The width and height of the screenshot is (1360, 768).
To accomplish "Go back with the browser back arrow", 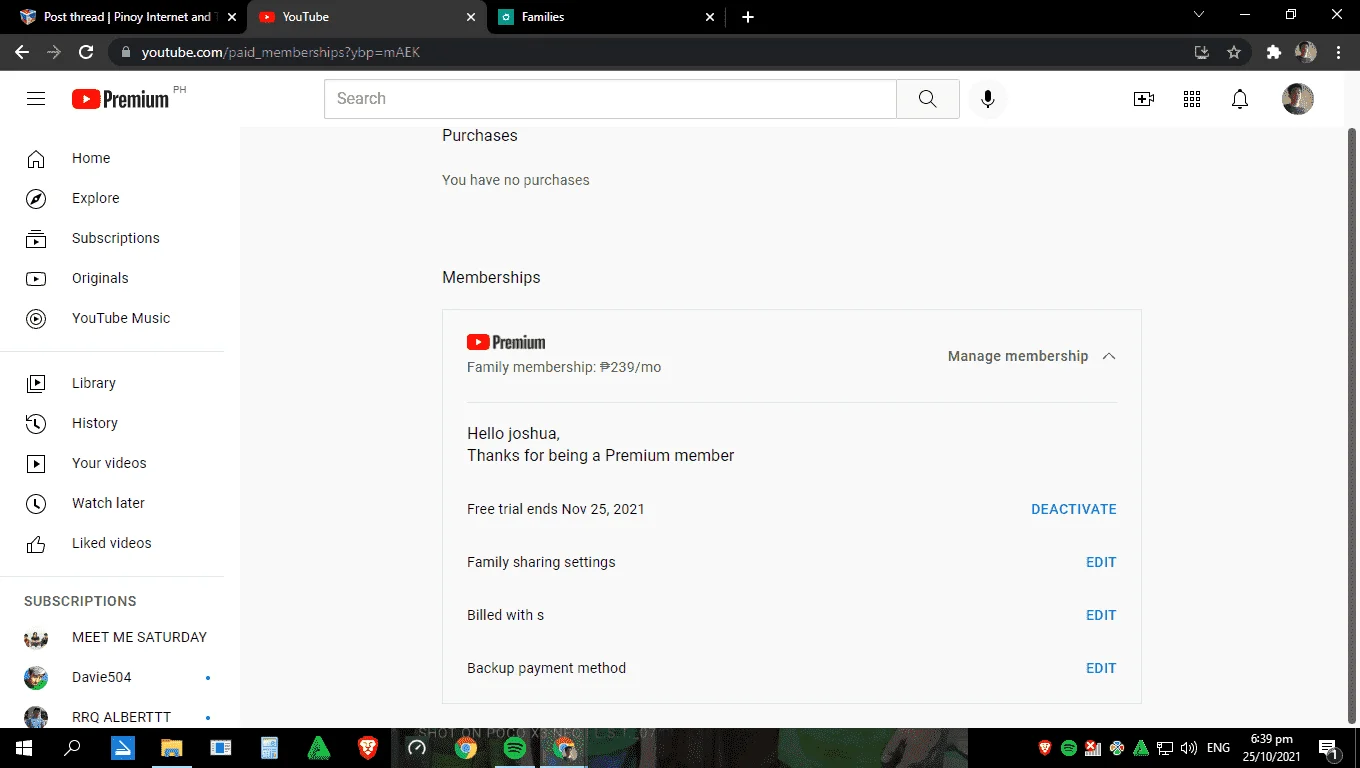I will point(22,52).
